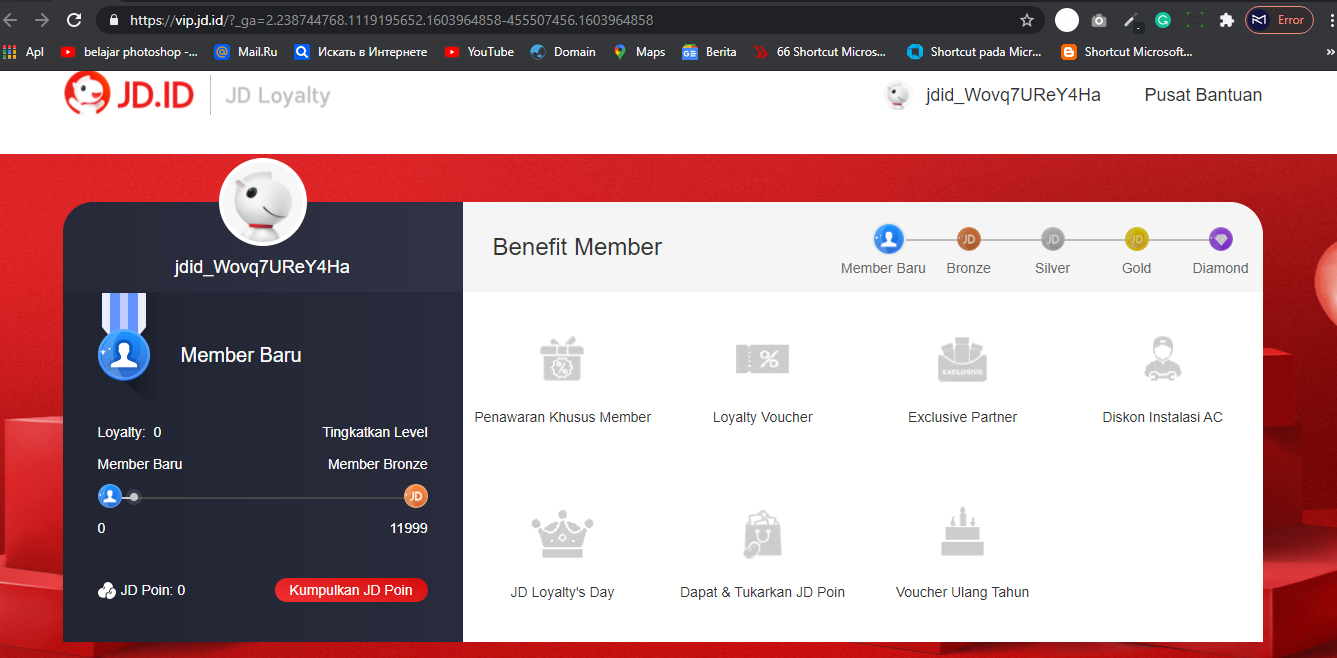Image resolution: width=1337 pixels, height=658 pixels.
Task: Open the Exclusive Partner icon
Action: tap(962, 359)
